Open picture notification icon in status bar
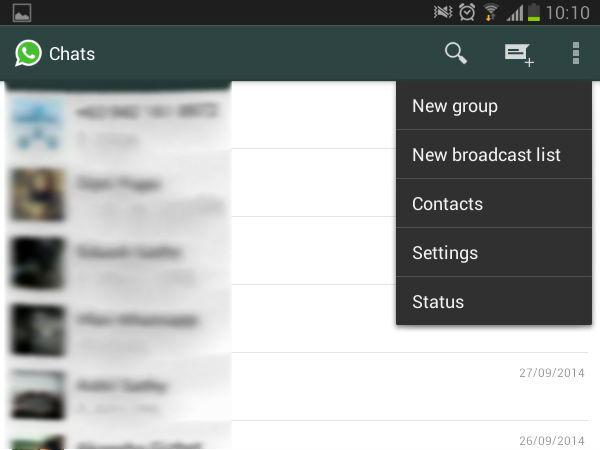This screenshot has height=450, width=600. coord(21,12)
